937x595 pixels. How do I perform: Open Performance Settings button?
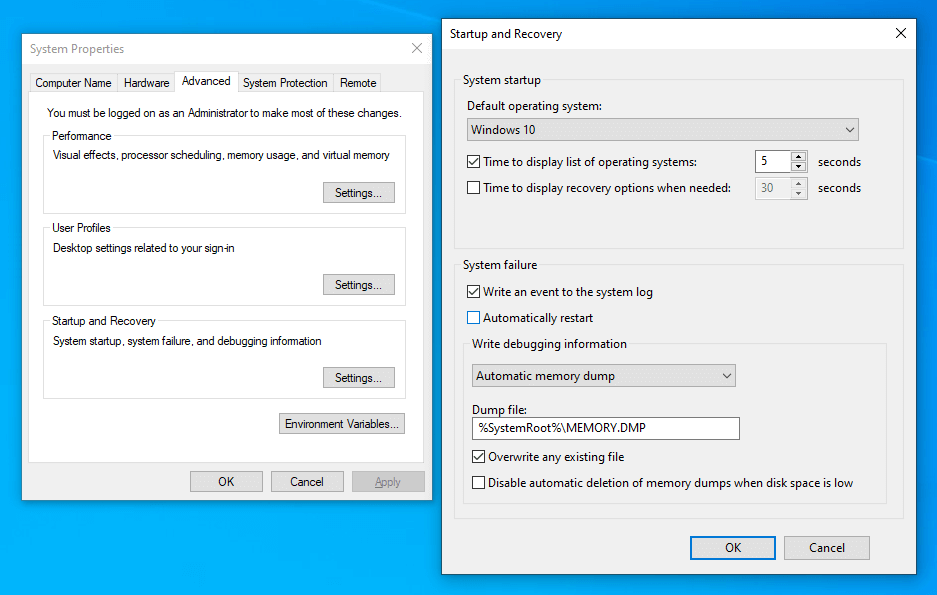pyautogui.click(x=359, y=193)
